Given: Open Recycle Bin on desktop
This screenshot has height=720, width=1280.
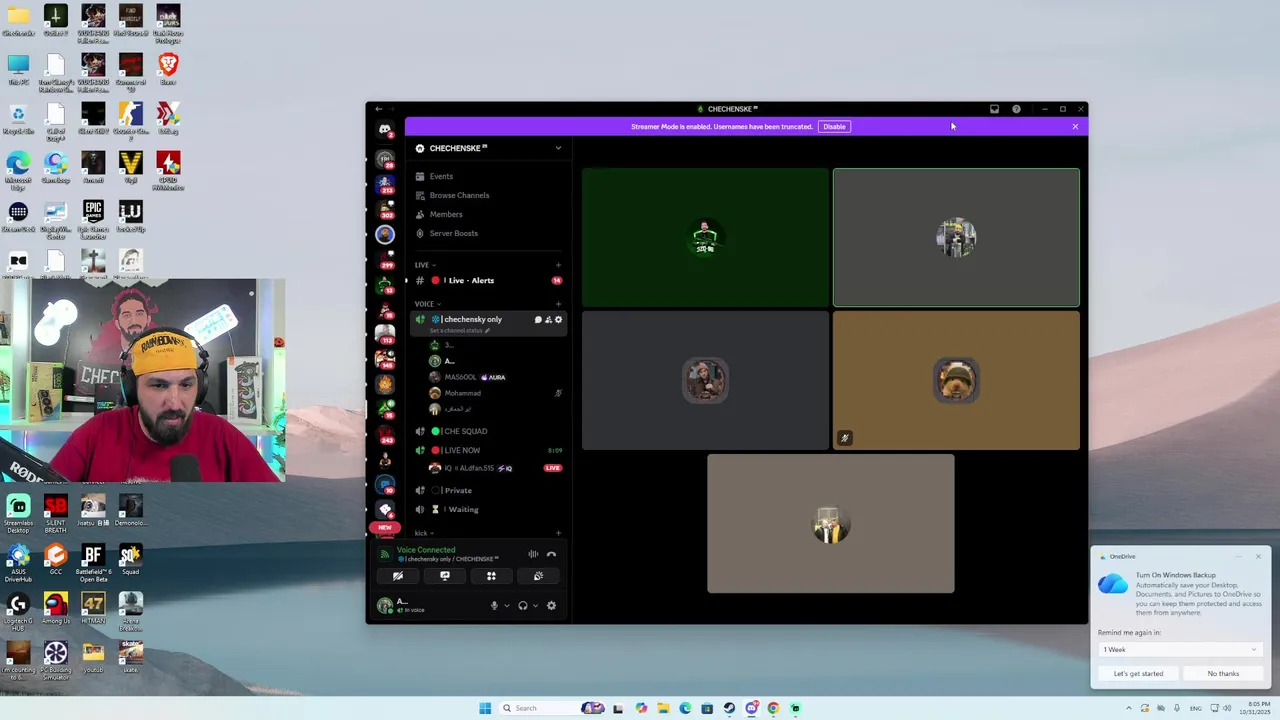Looking at the screenshot, I should (18, 119).
